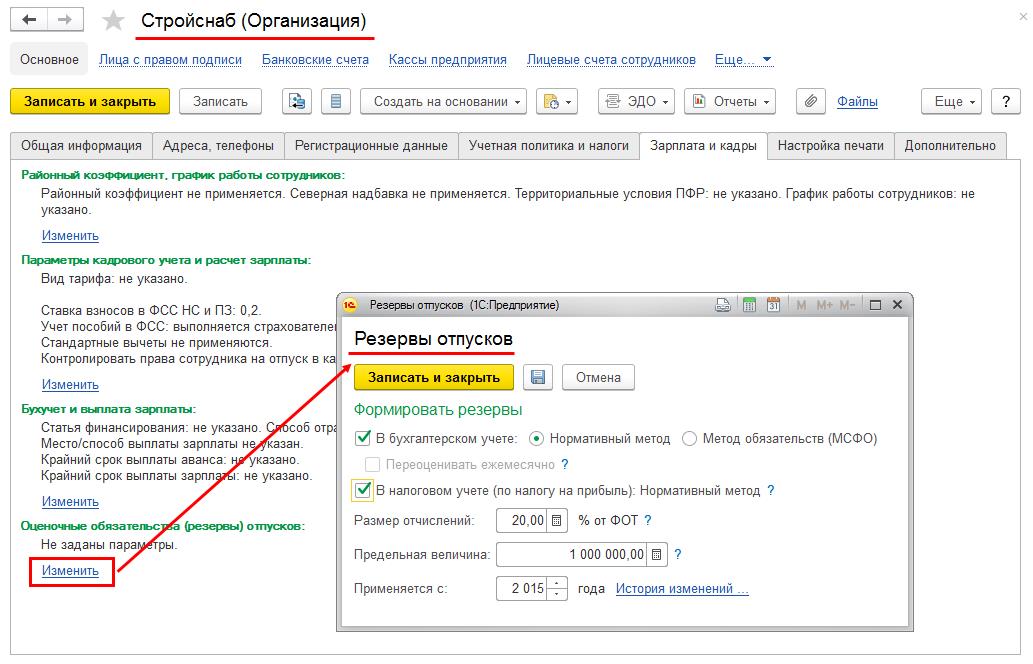Switch to Дополнительно tab
The width and height of the screenshot is (1033, 664).
click(950, 146)
